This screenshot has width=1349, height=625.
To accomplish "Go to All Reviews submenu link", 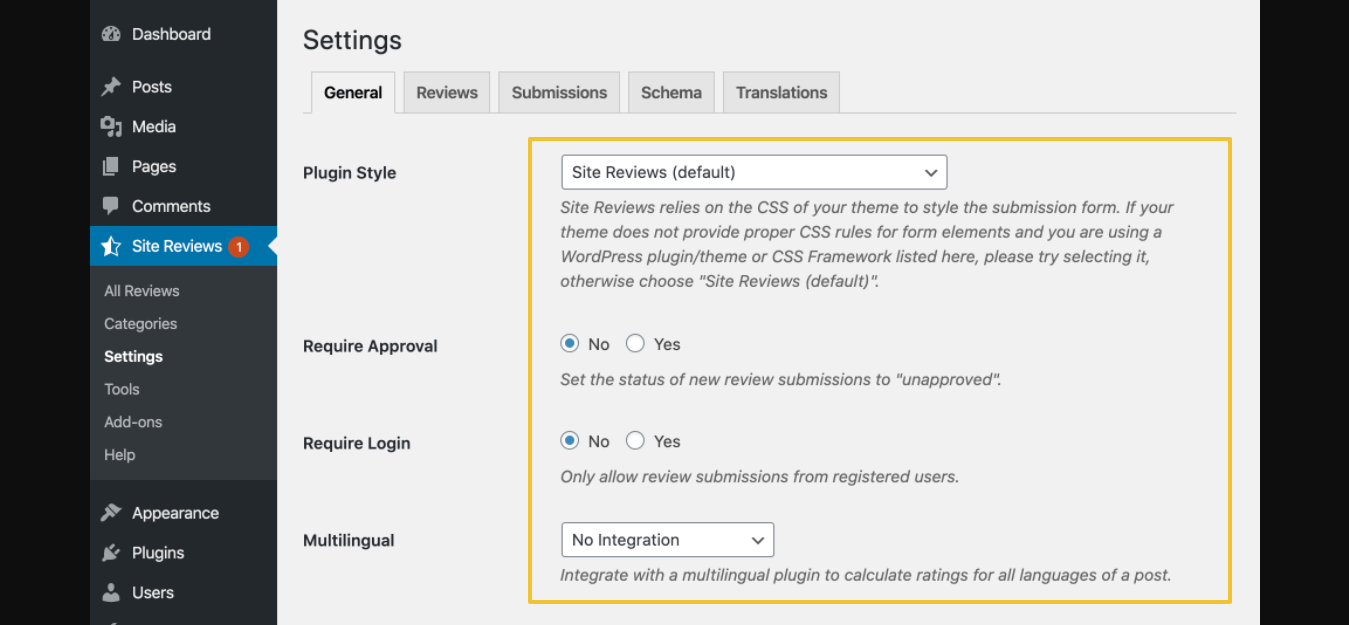I will point(142,291).
